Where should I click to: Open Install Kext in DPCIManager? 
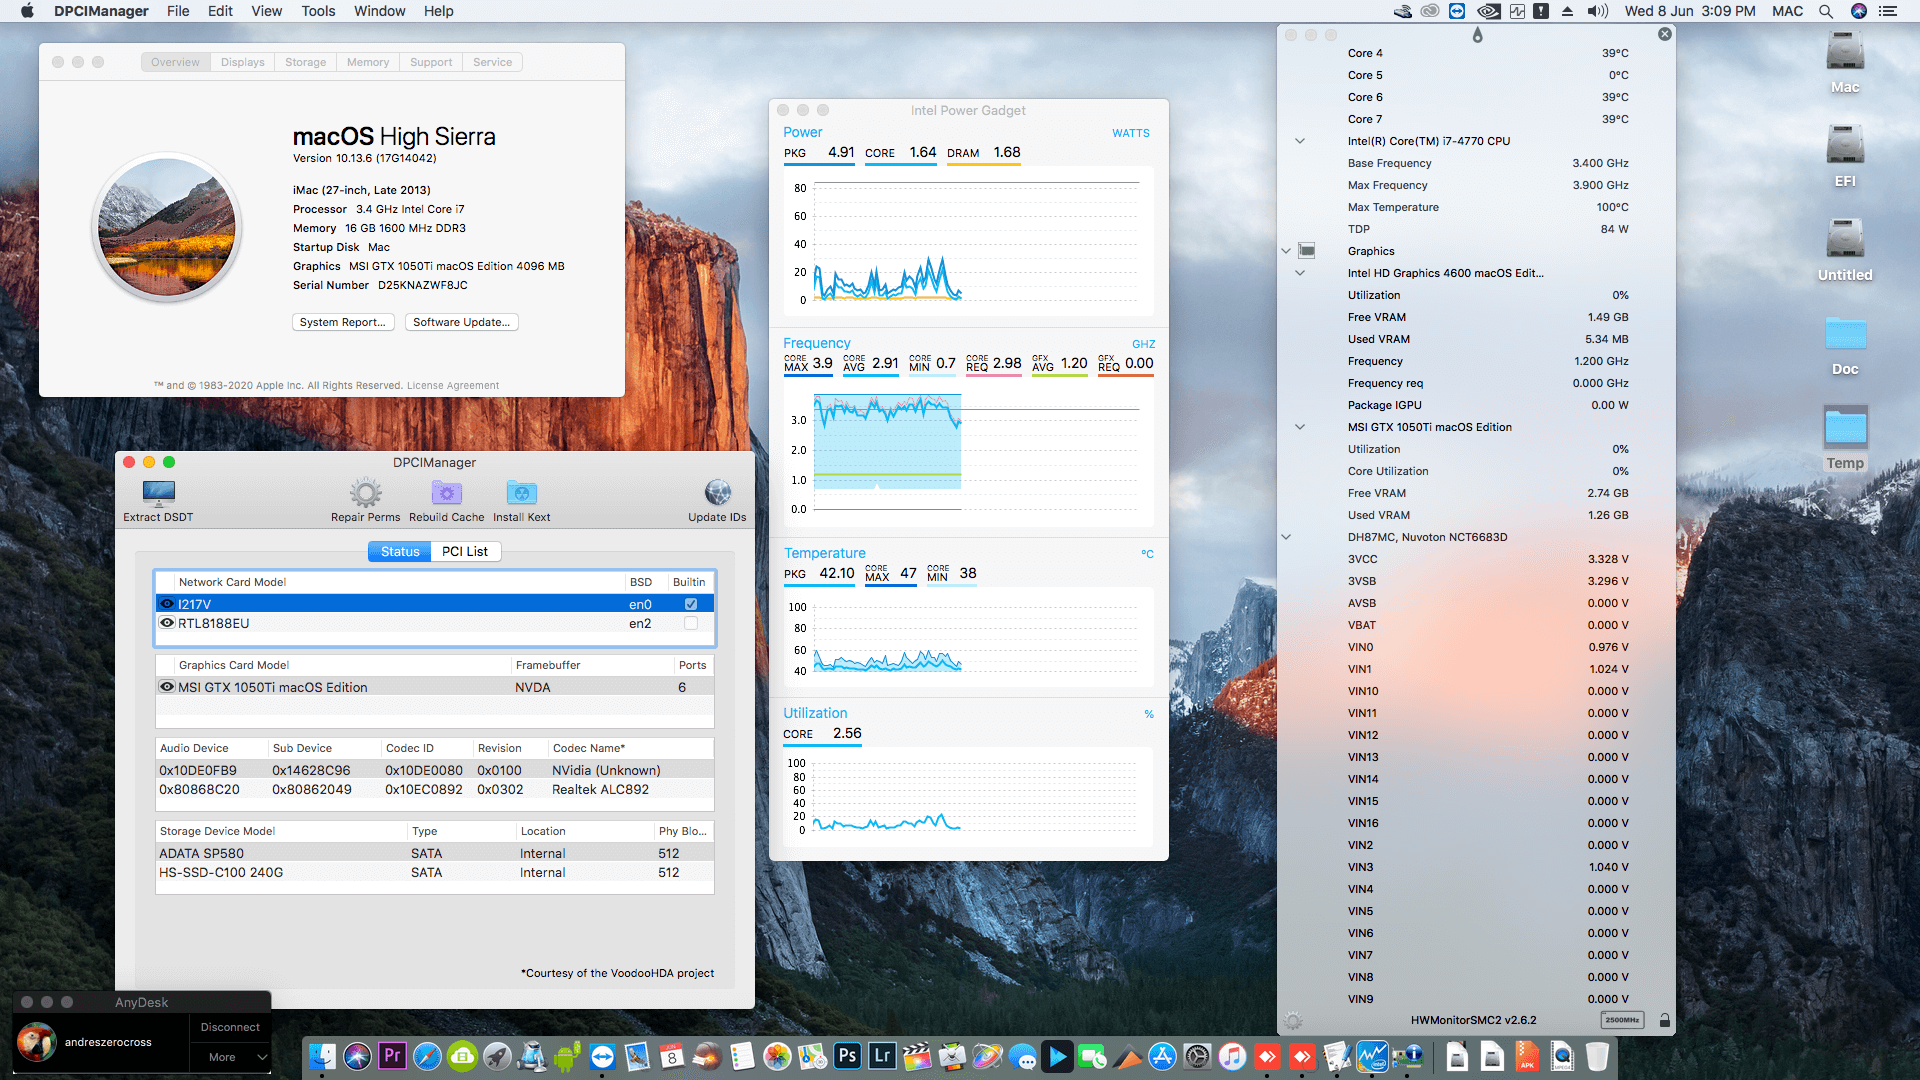(x=521, y=501)
